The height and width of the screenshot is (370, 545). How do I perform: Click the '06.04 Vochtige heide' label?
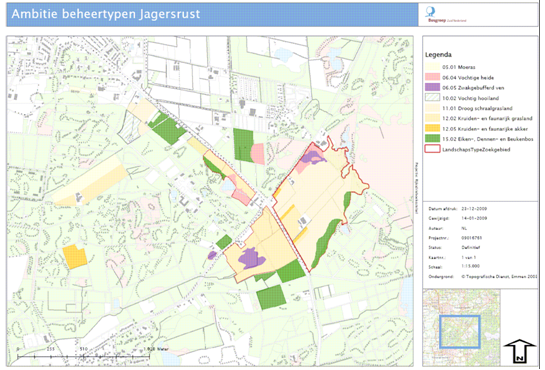pos(468,77)
